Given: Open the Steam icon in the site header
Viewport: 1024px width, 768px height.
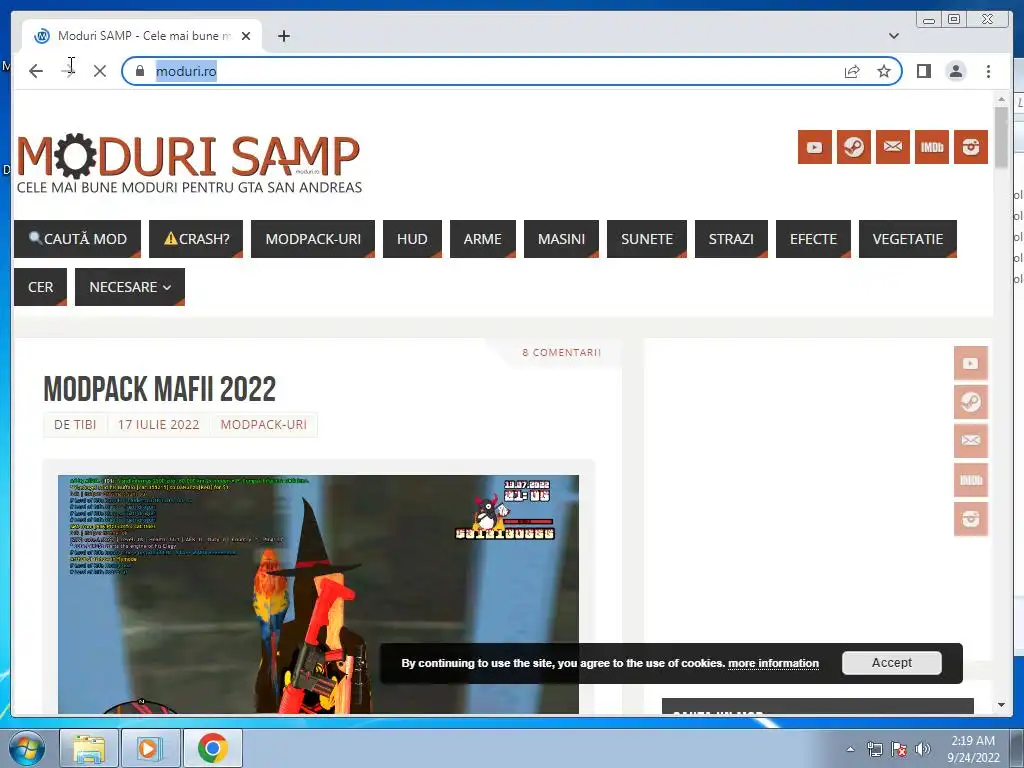Looking at the screenshot, I should 854,147.
